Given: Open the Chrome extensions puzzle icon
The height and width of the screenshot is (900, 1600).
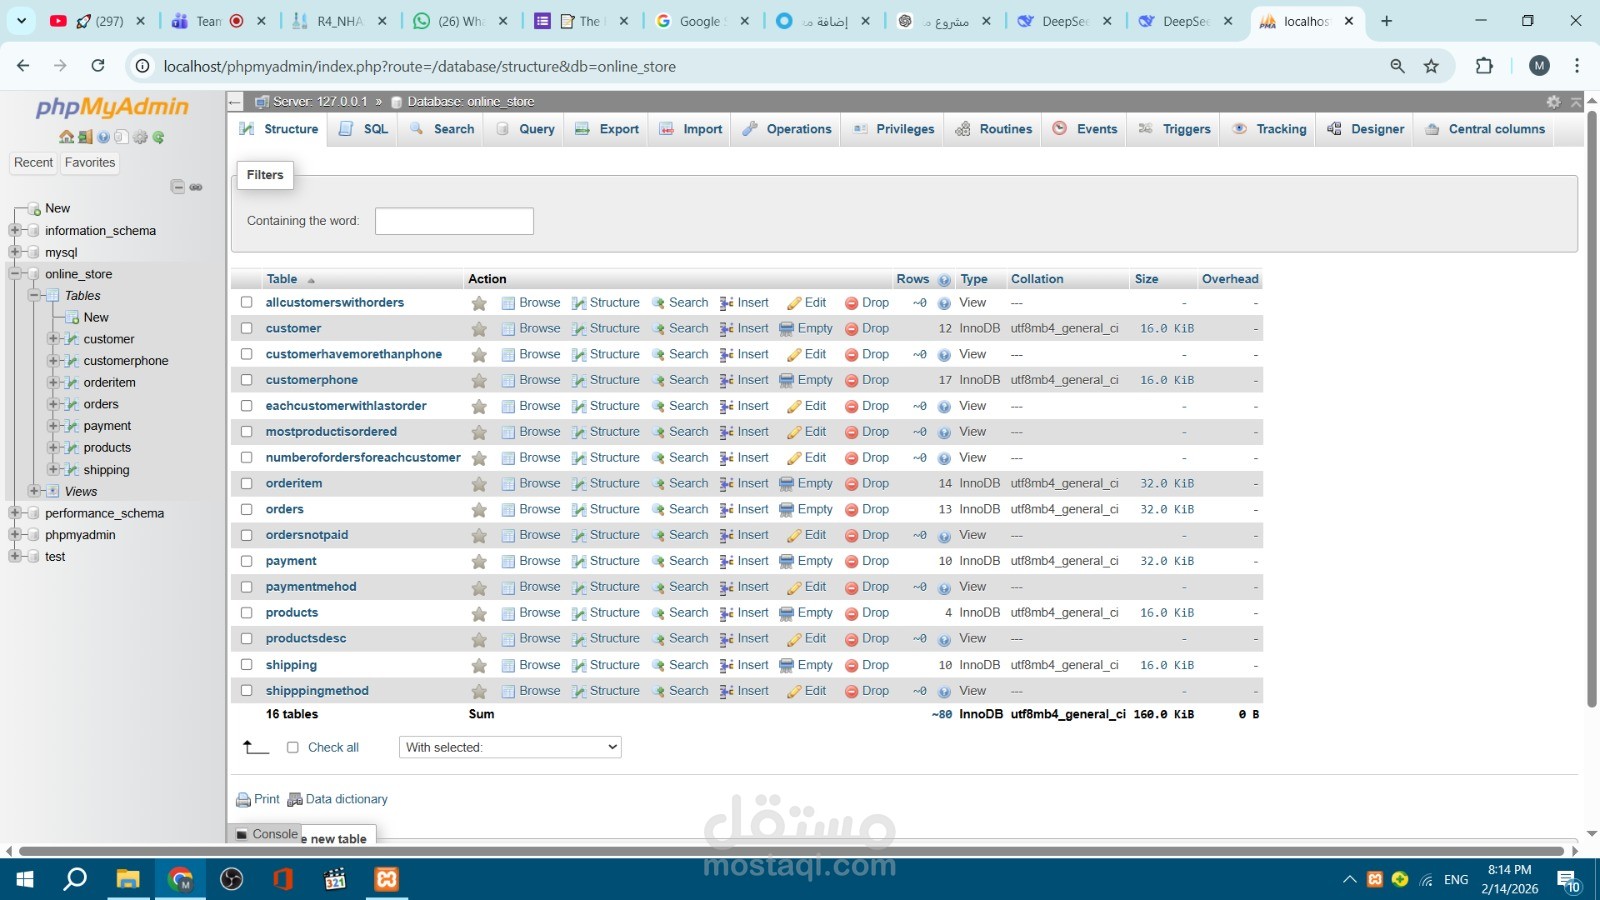Looking at the screenshot, I should tap(1484, 66).
